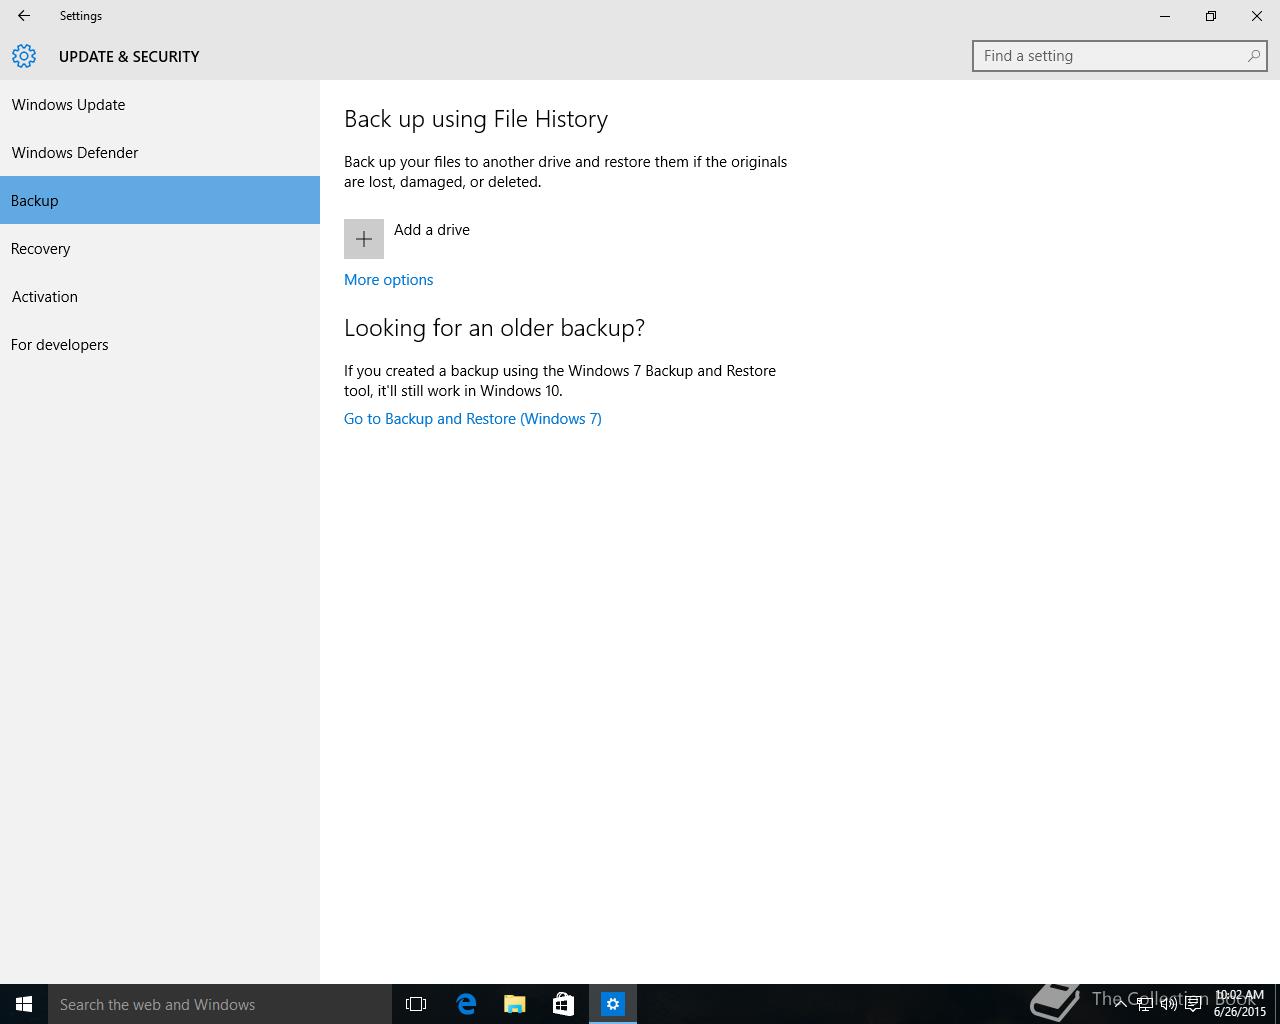Click the Find a setting search box

point(1119,56)
